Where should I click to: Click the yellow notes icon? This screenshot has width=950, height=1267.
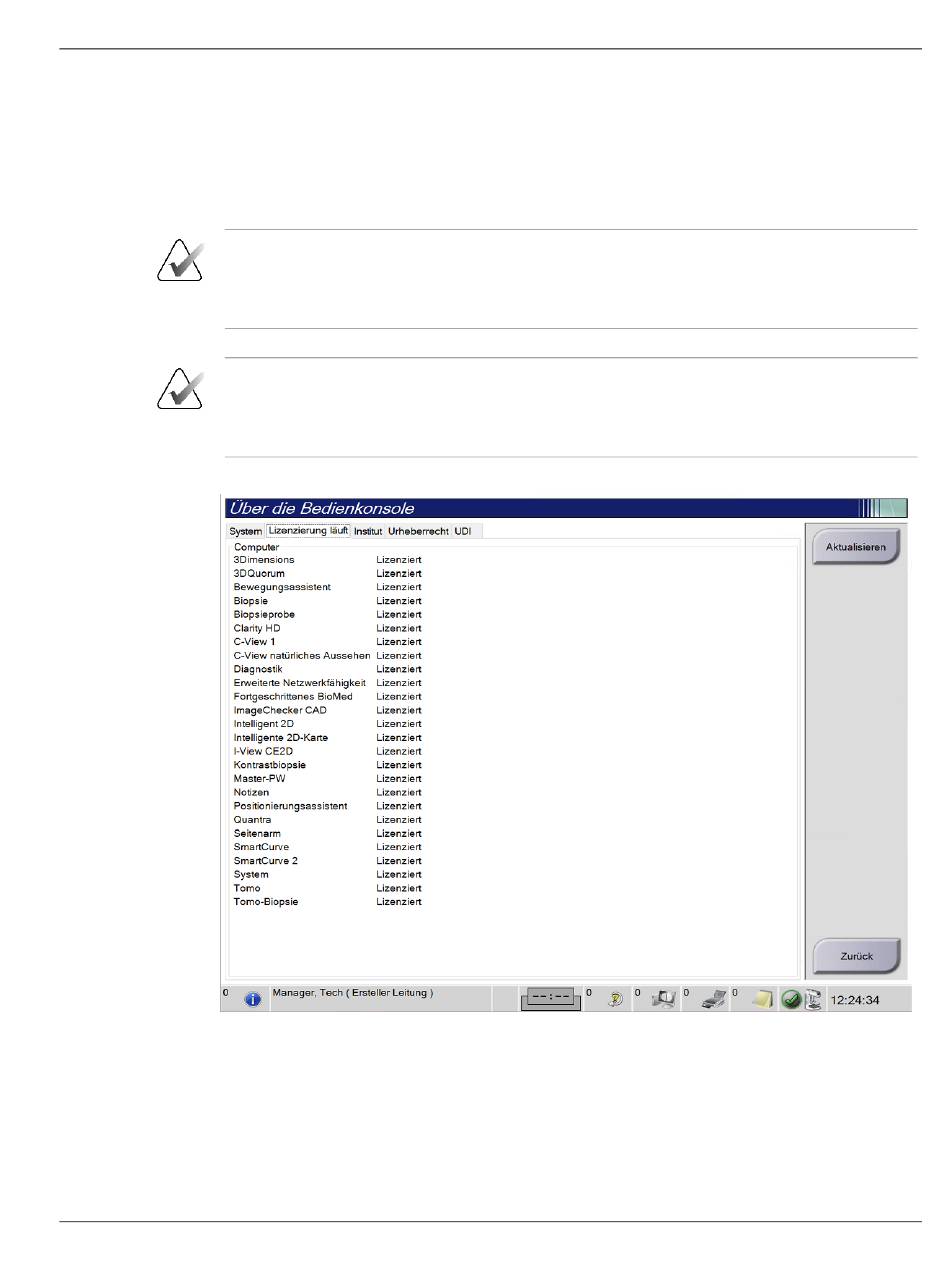point(763,999)
